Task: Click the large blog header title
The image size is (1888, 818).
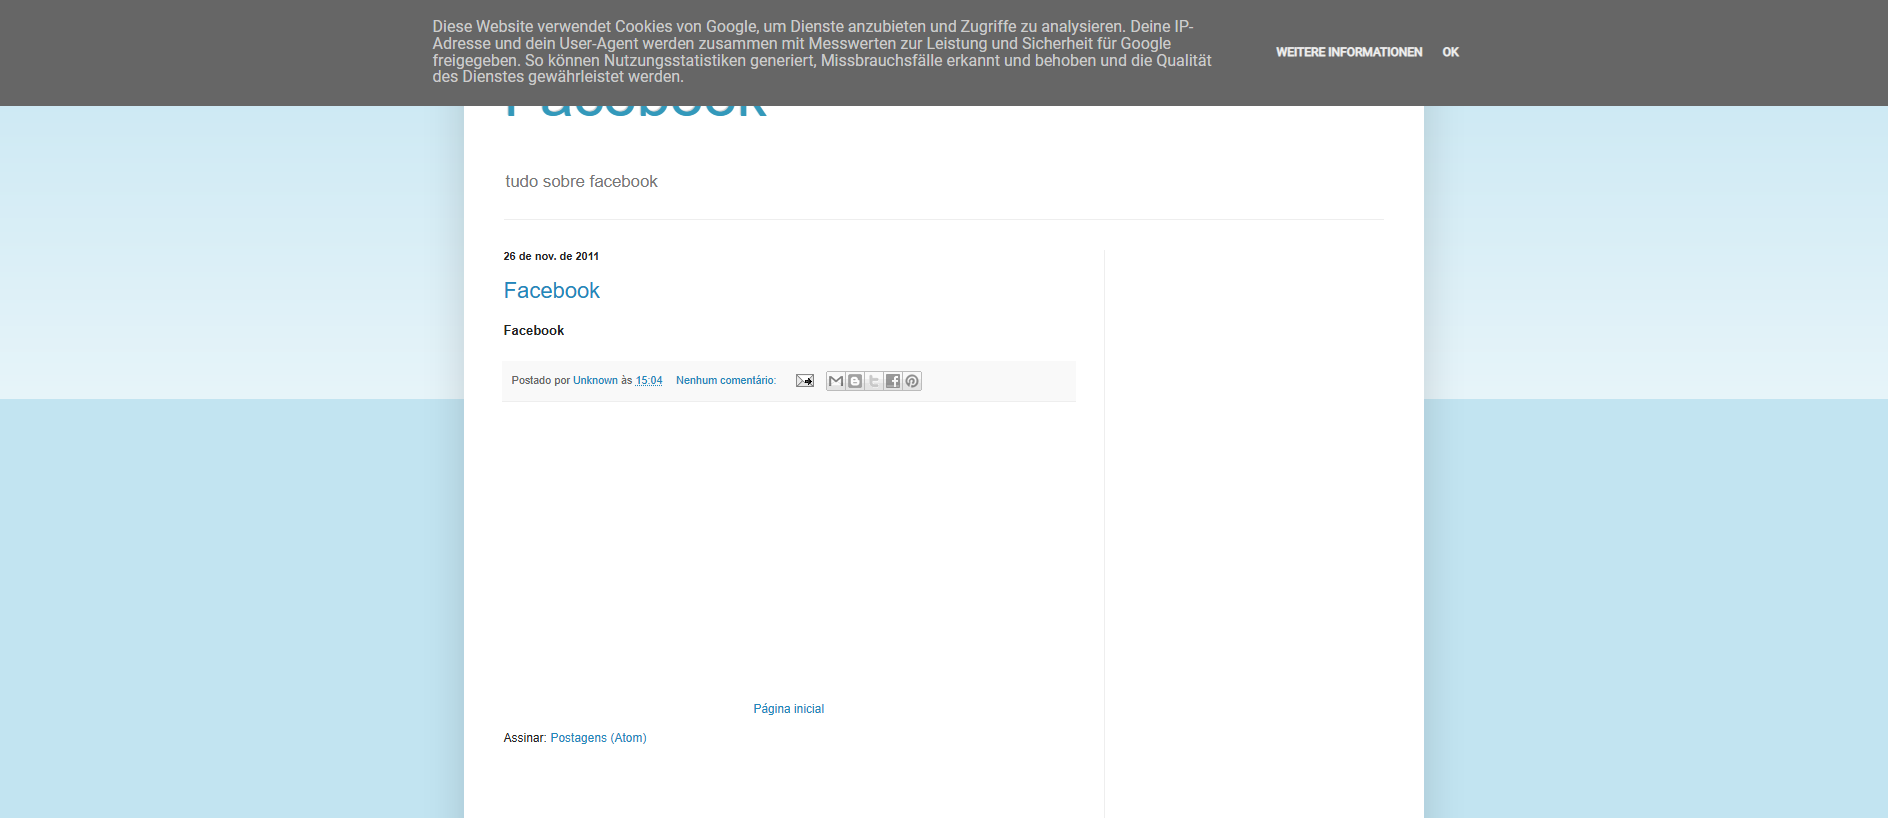Action: [636, 114]
